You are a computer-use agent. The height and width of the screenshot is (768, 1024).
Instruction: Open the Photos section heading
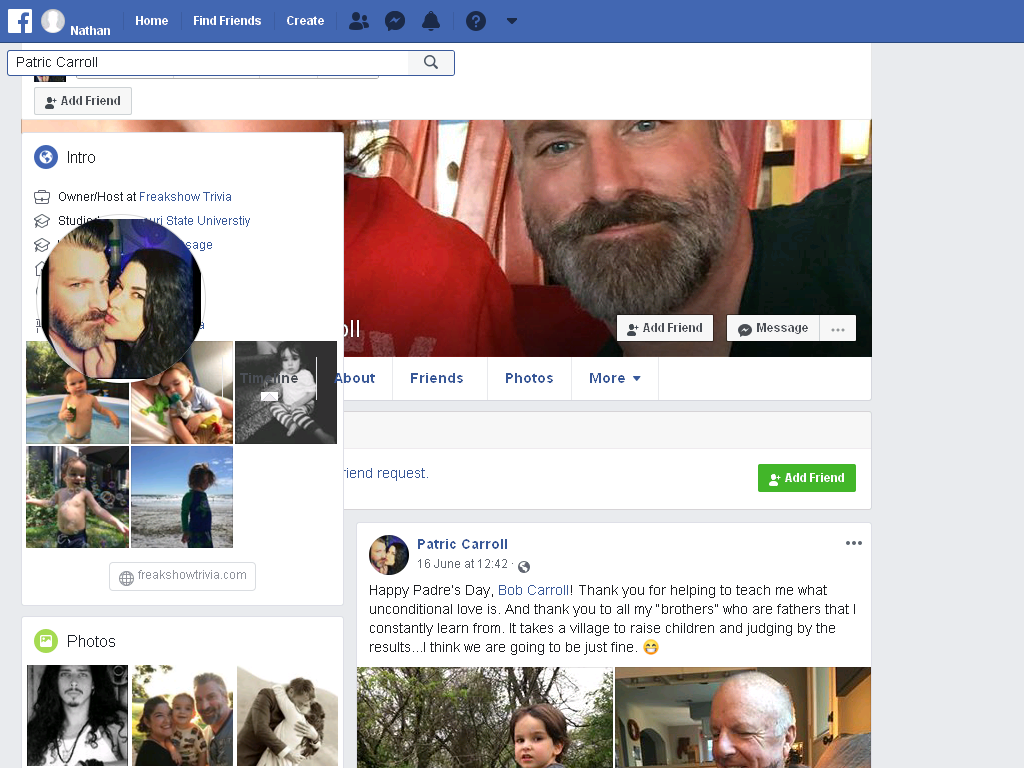coord(91,641)
